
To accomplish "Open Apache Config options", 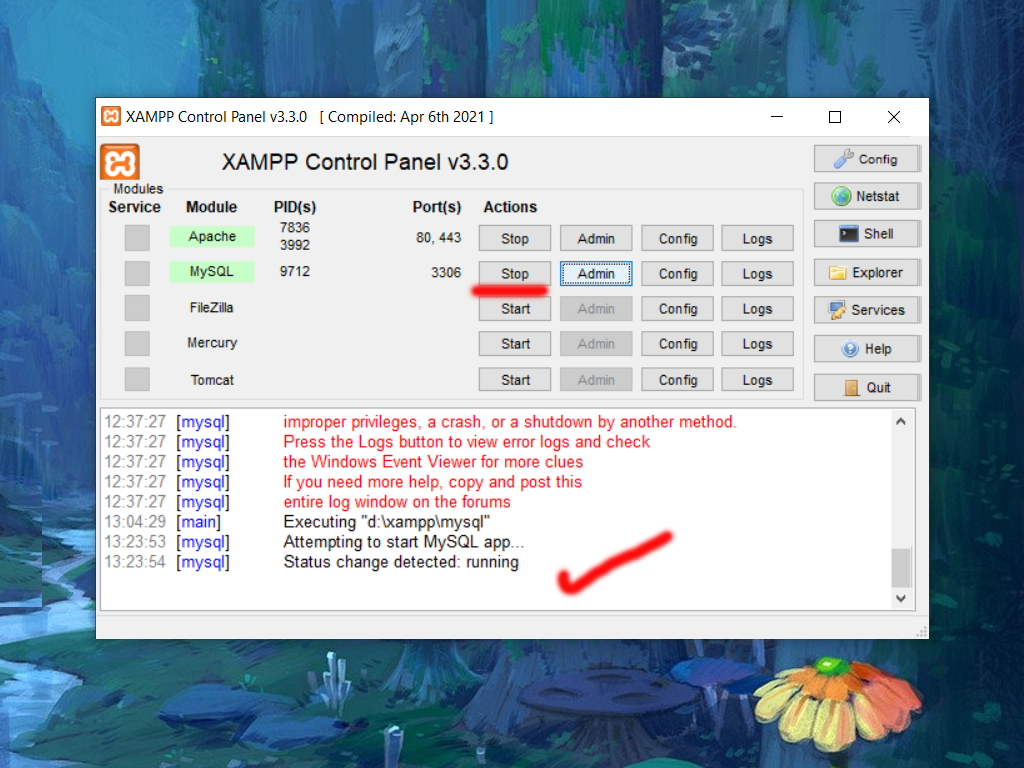I will pyautogui.click(x=677, y=238).
